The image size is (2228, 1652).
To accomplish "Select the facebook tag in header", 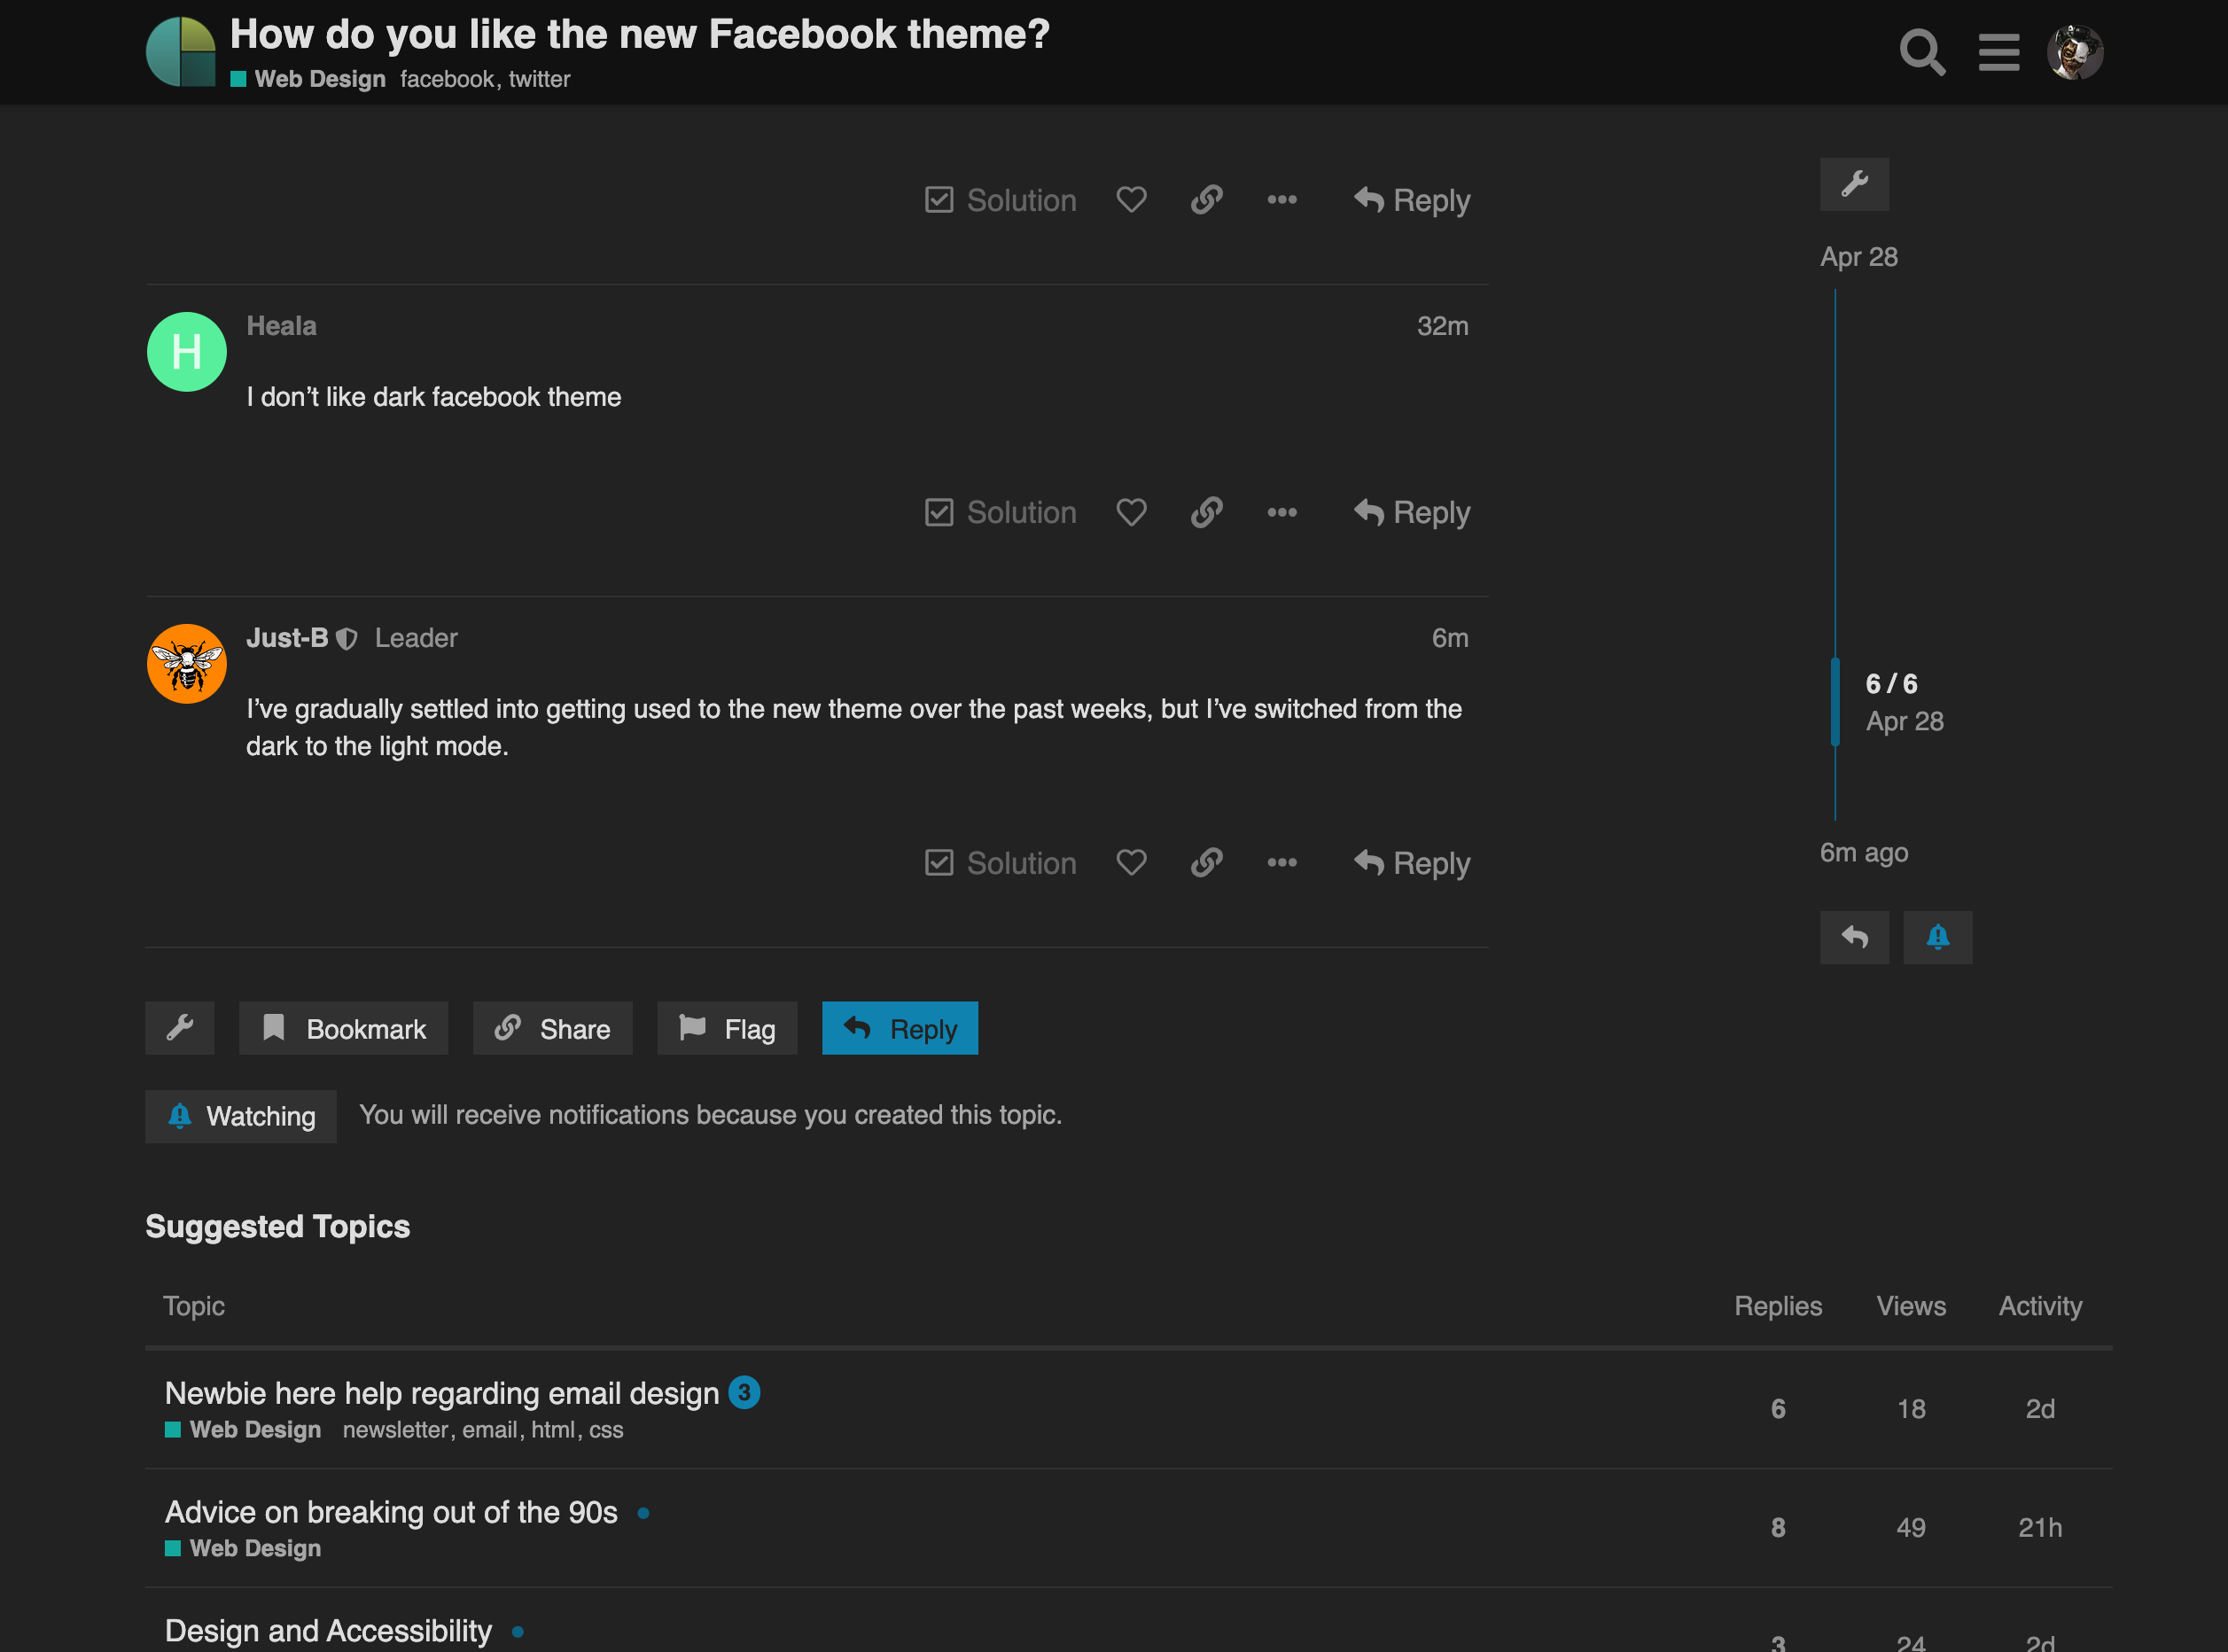I will click(x=447, y=79).
